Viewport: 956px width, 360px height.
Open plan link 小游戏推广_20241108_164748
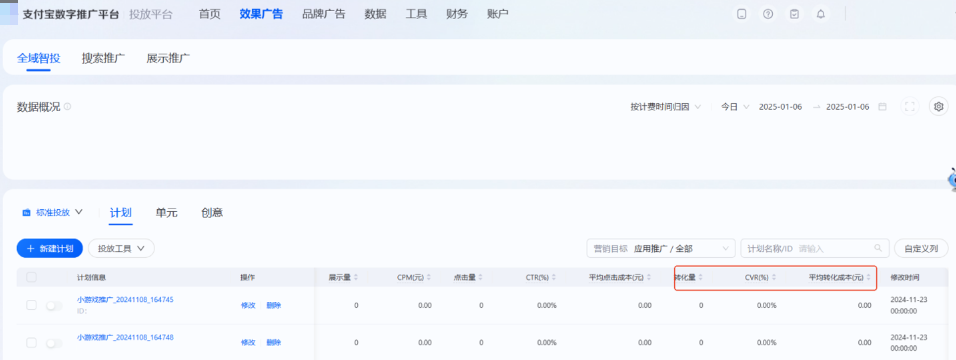click(x=125, y=337)
